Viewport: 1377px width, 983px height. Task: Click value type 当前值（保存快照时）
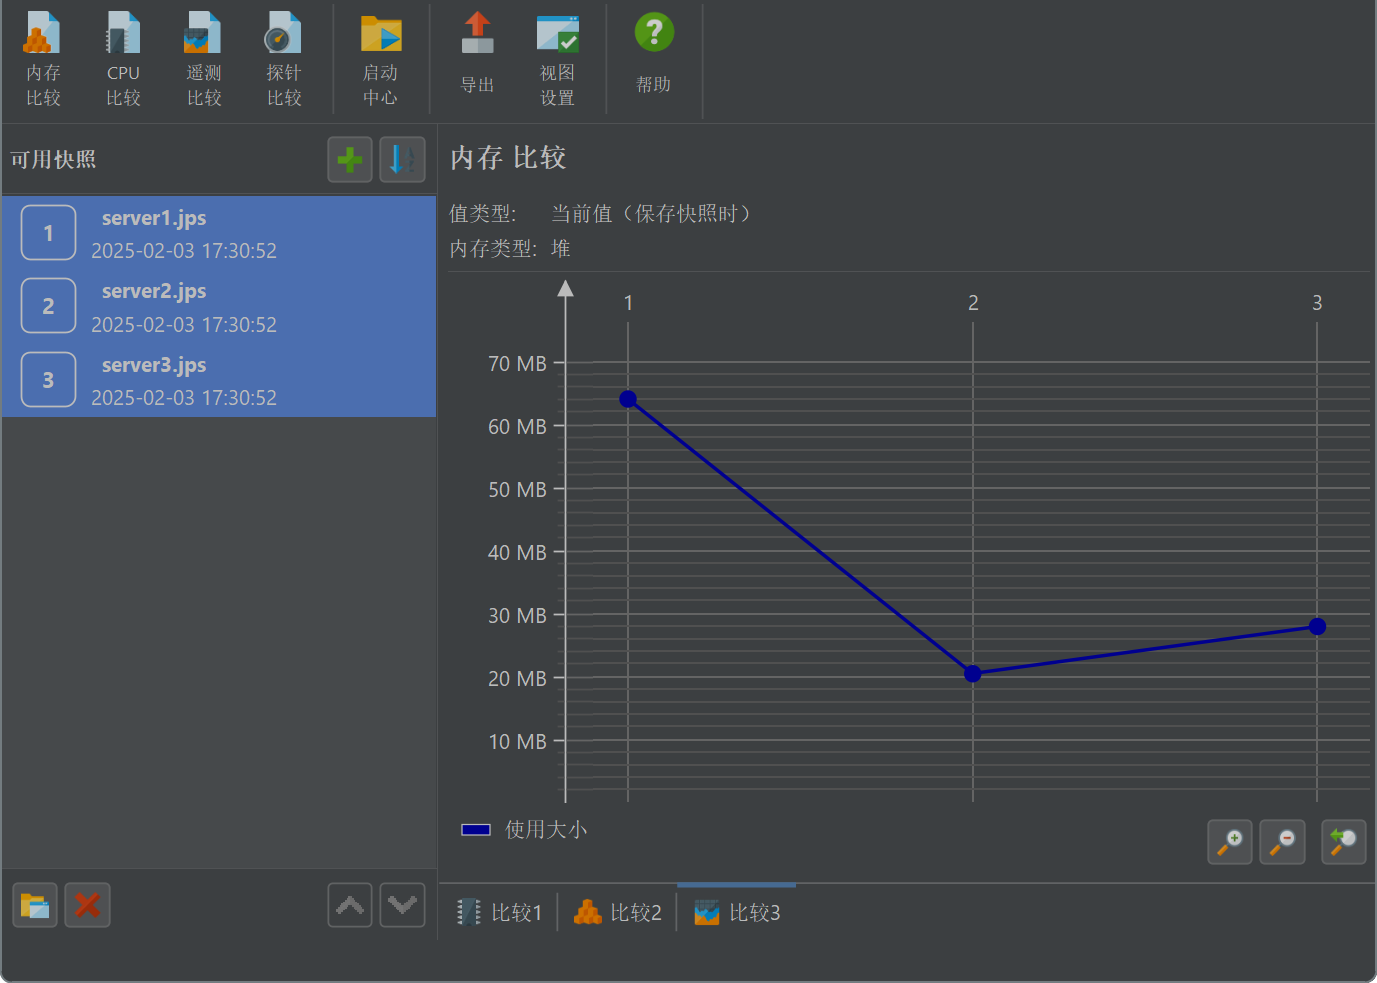652,214
